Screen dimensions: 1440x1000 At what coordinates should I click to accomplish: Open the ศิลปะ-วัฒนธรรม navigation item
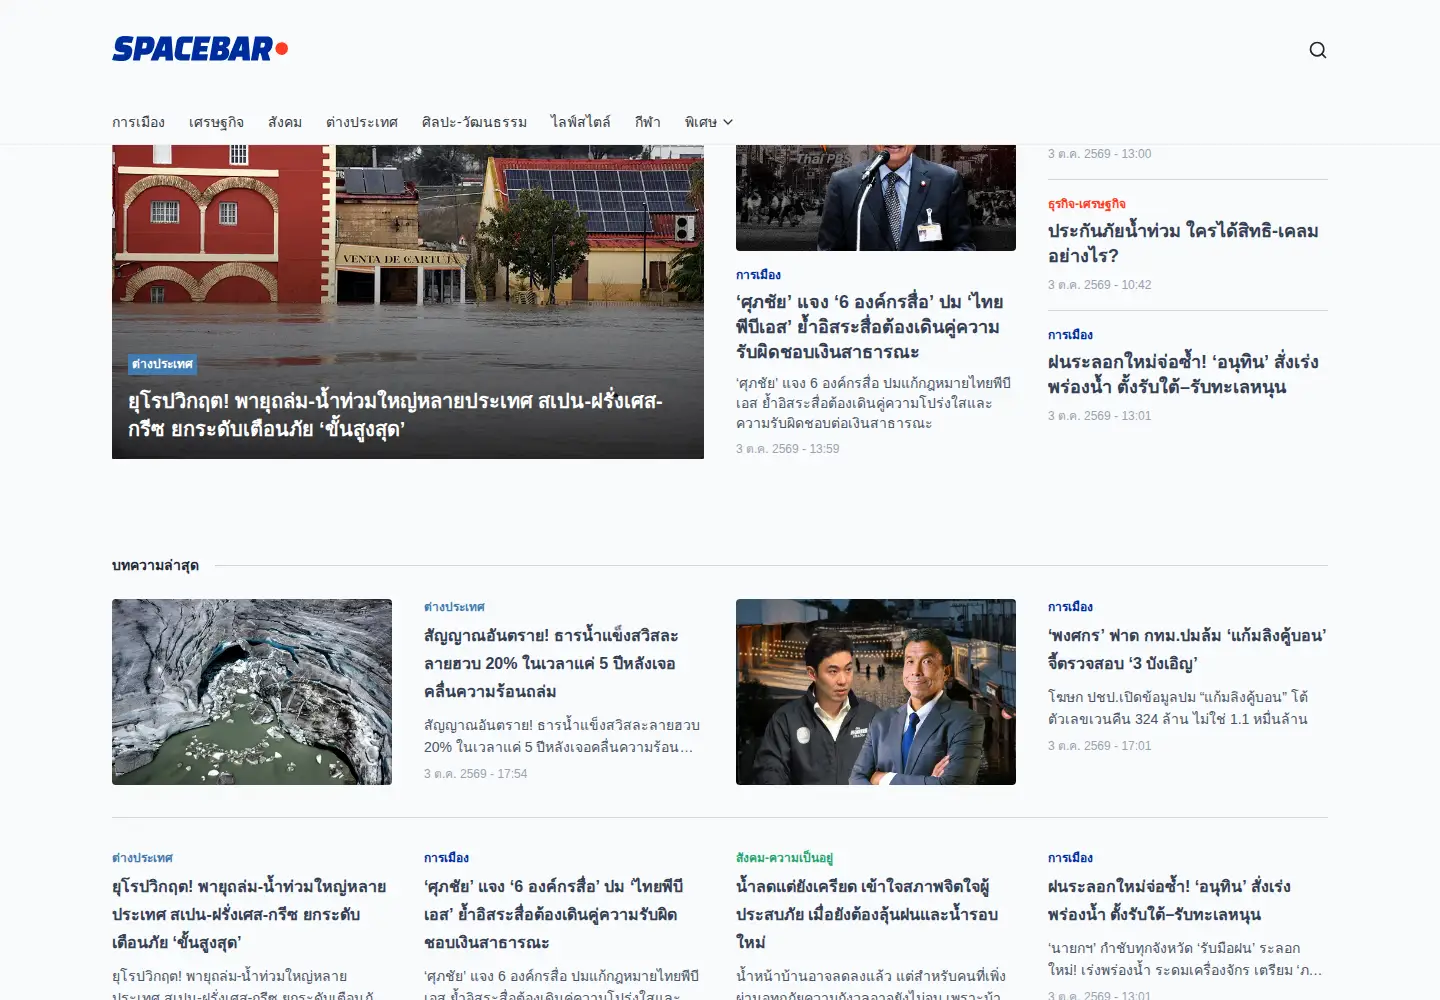(x=474, y=122)
